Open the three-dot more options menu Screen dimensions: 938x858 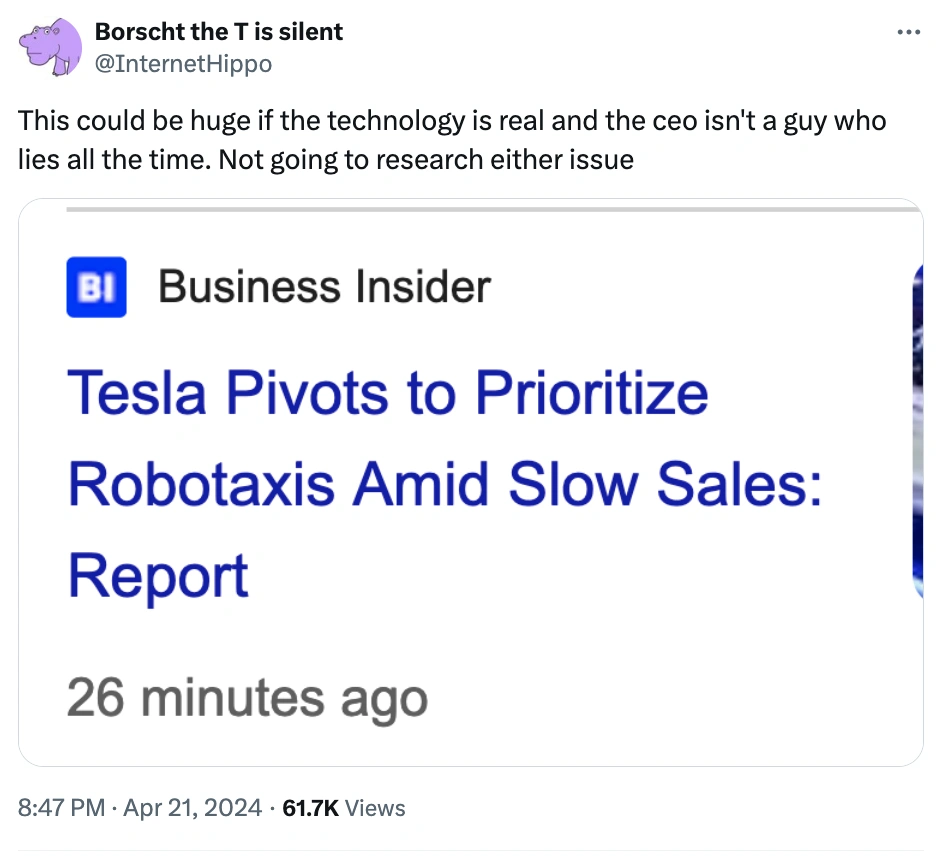(x=908, y=32)
